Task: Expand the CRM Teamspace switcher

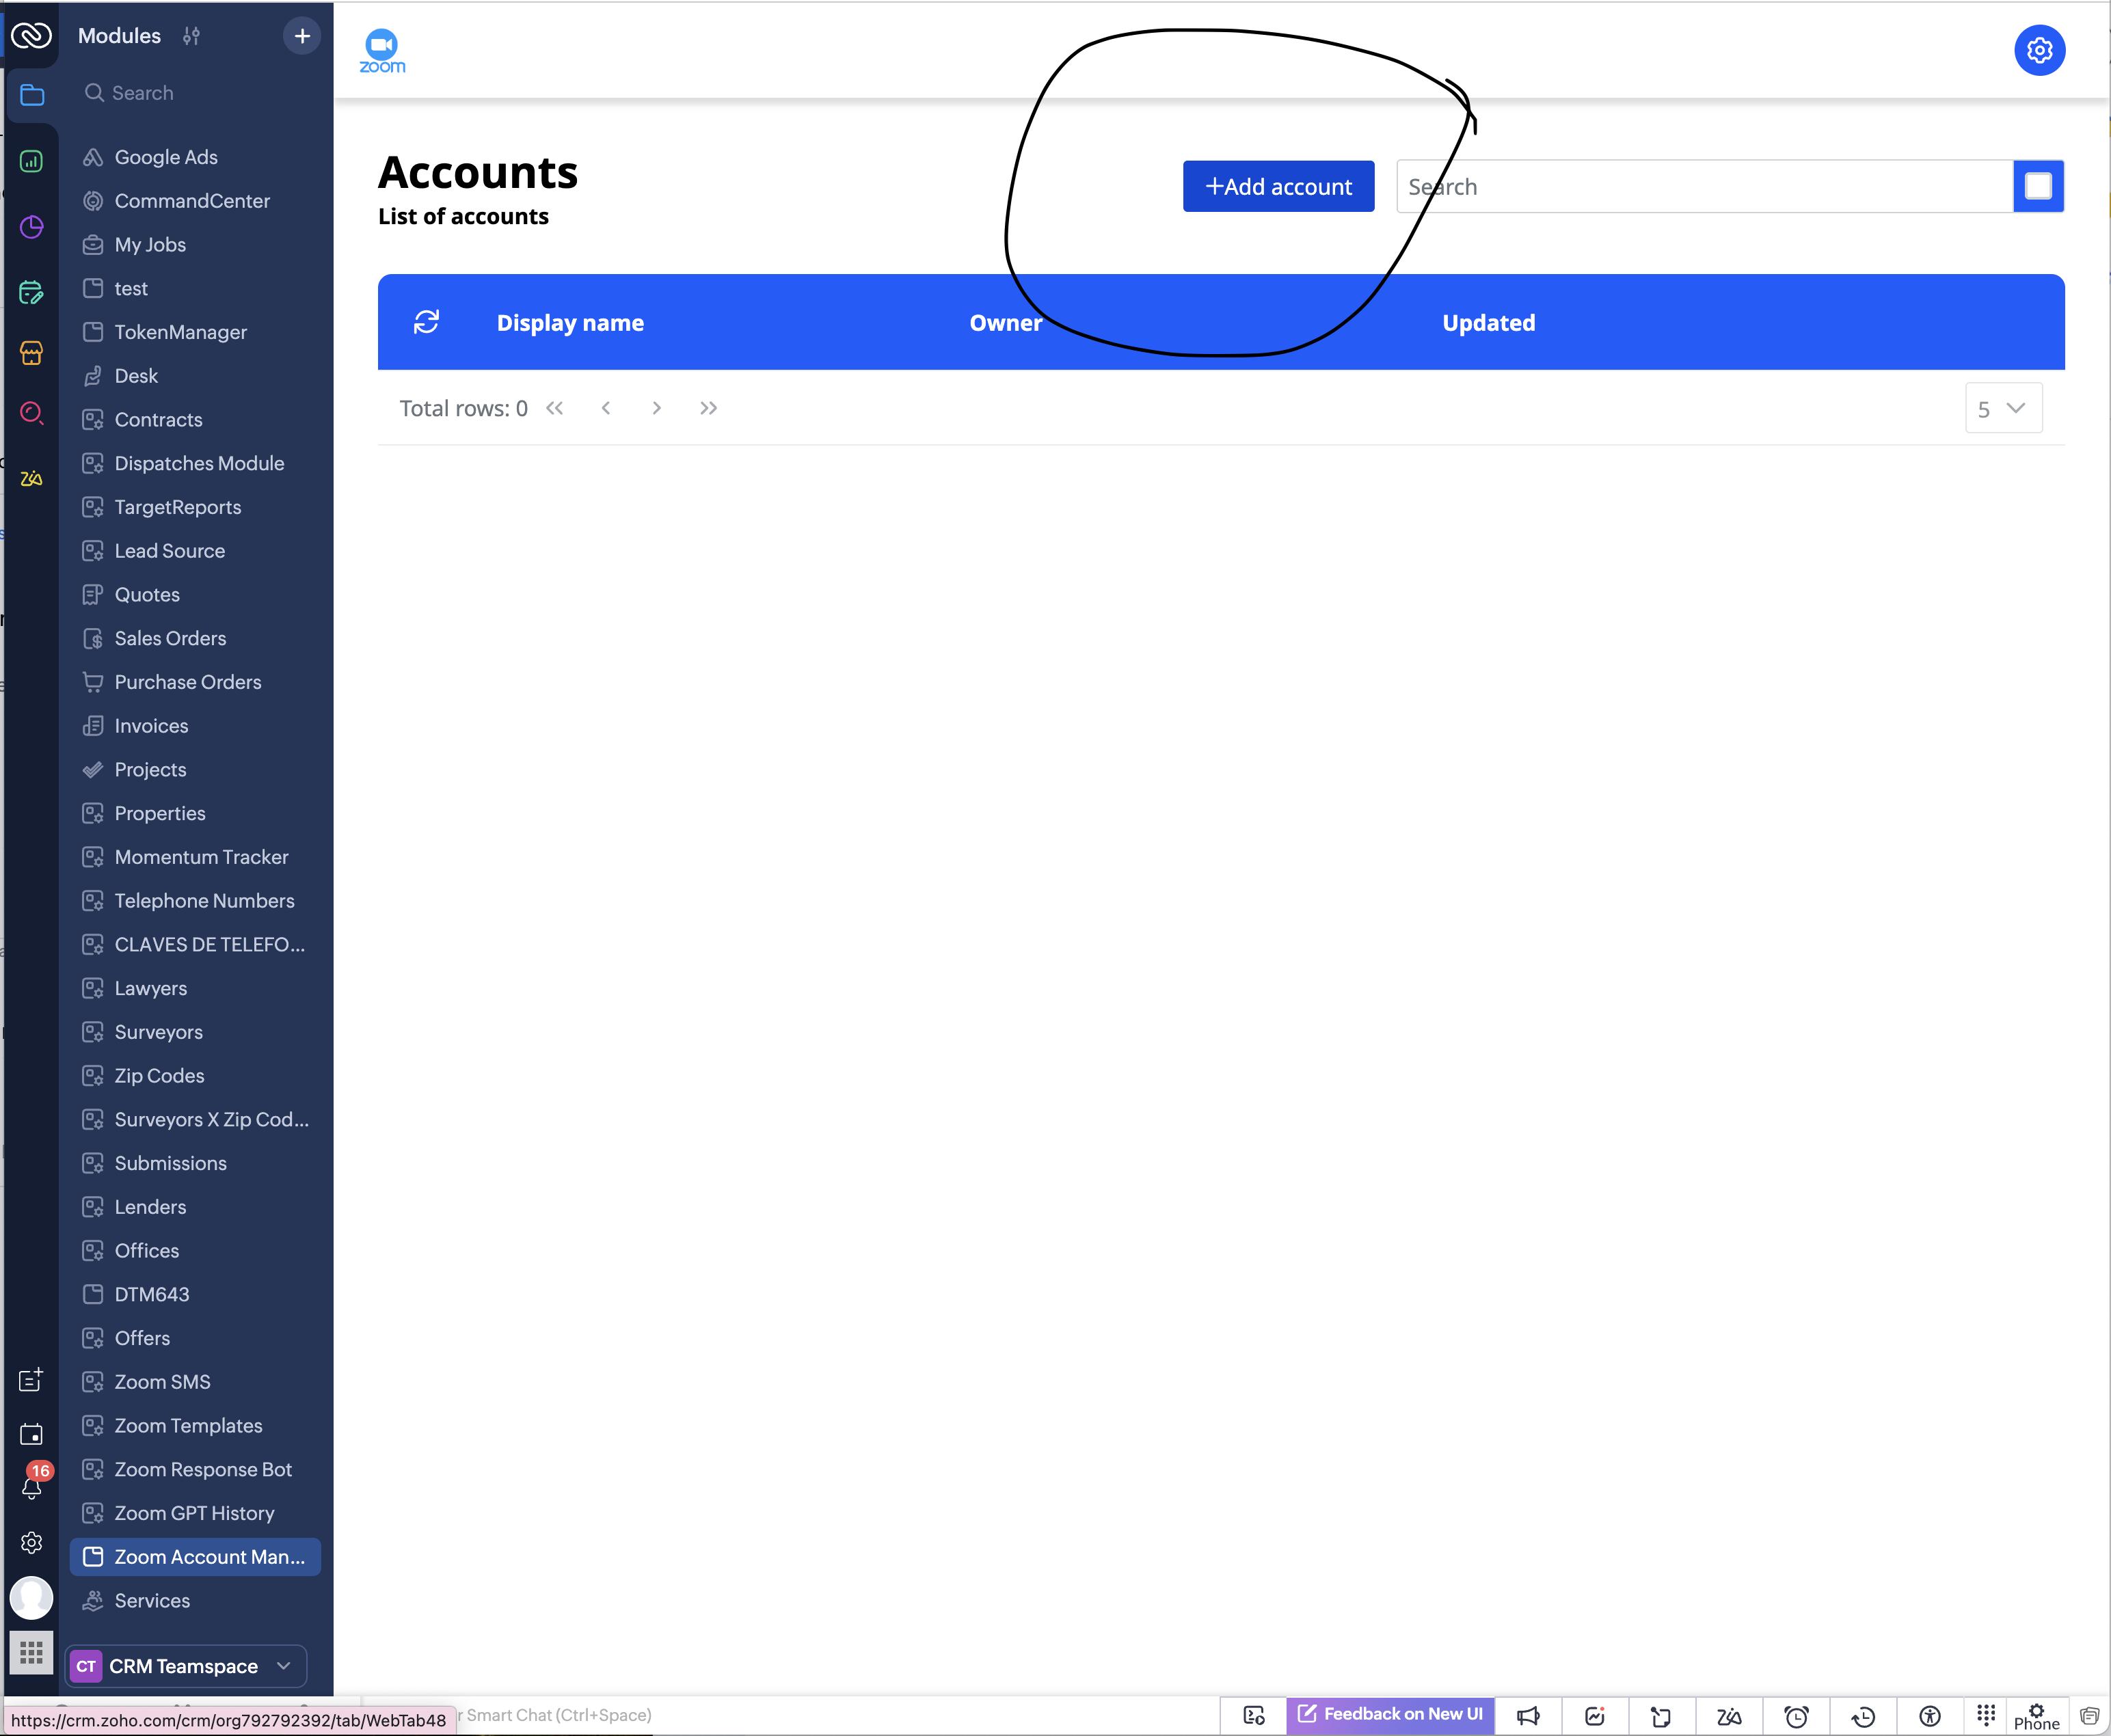Action: (186, 1666)
